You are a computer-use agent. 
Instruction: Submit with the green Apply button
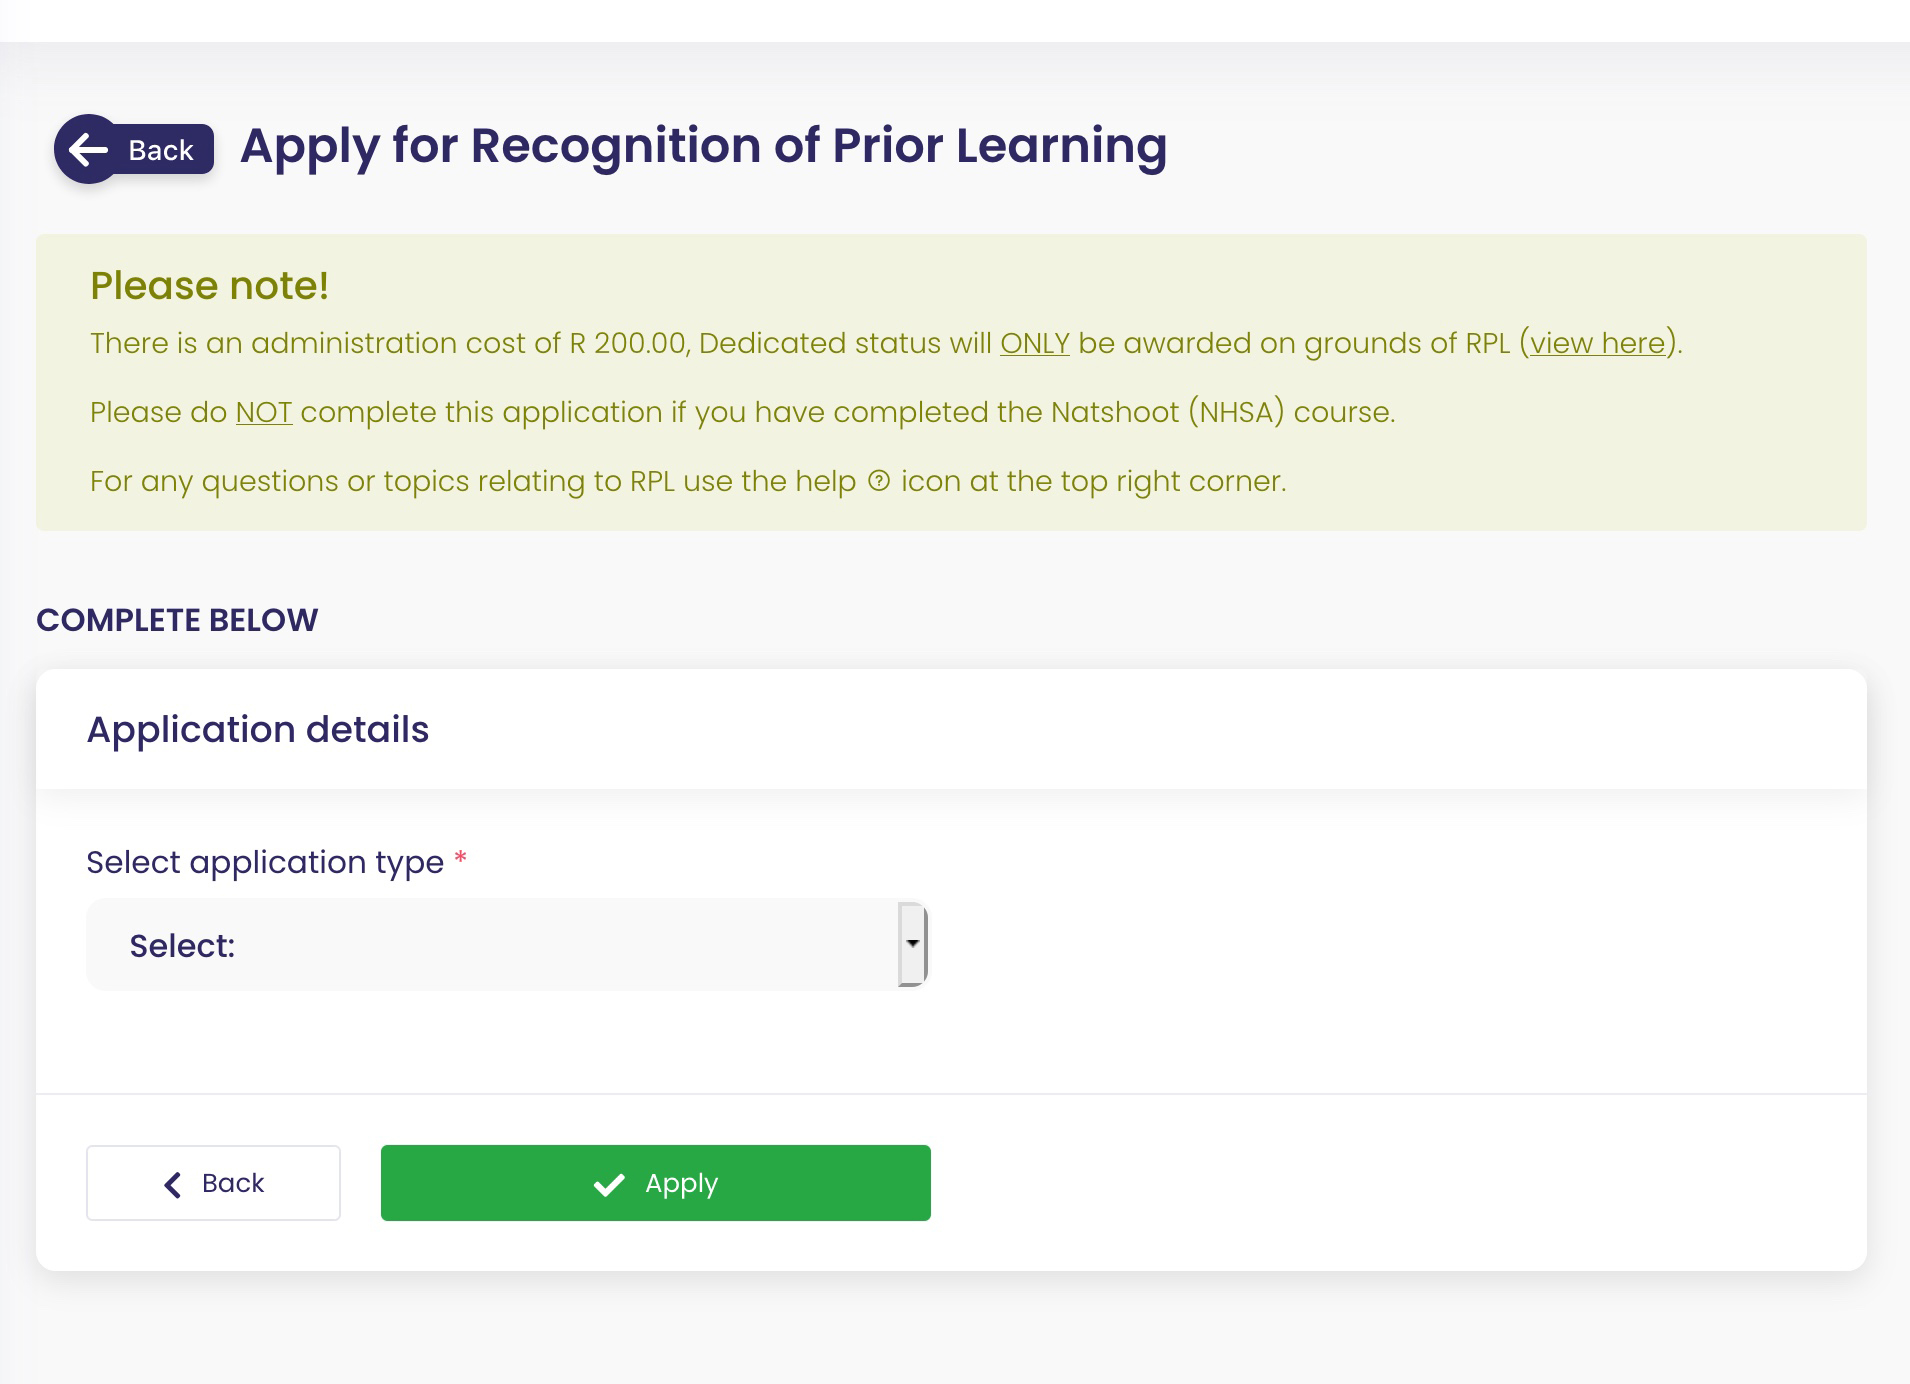[655, 1183]
